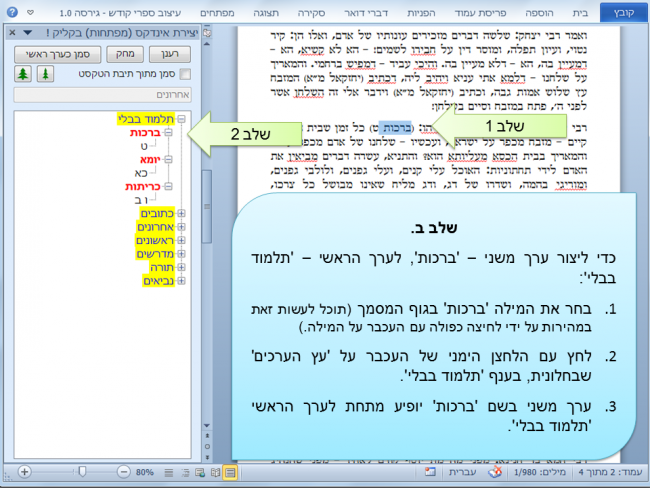Image resolution: width=650 pixels, height=488 pixels.
Task: Switch to Draft view icon
Action: (x=169, y=472)
